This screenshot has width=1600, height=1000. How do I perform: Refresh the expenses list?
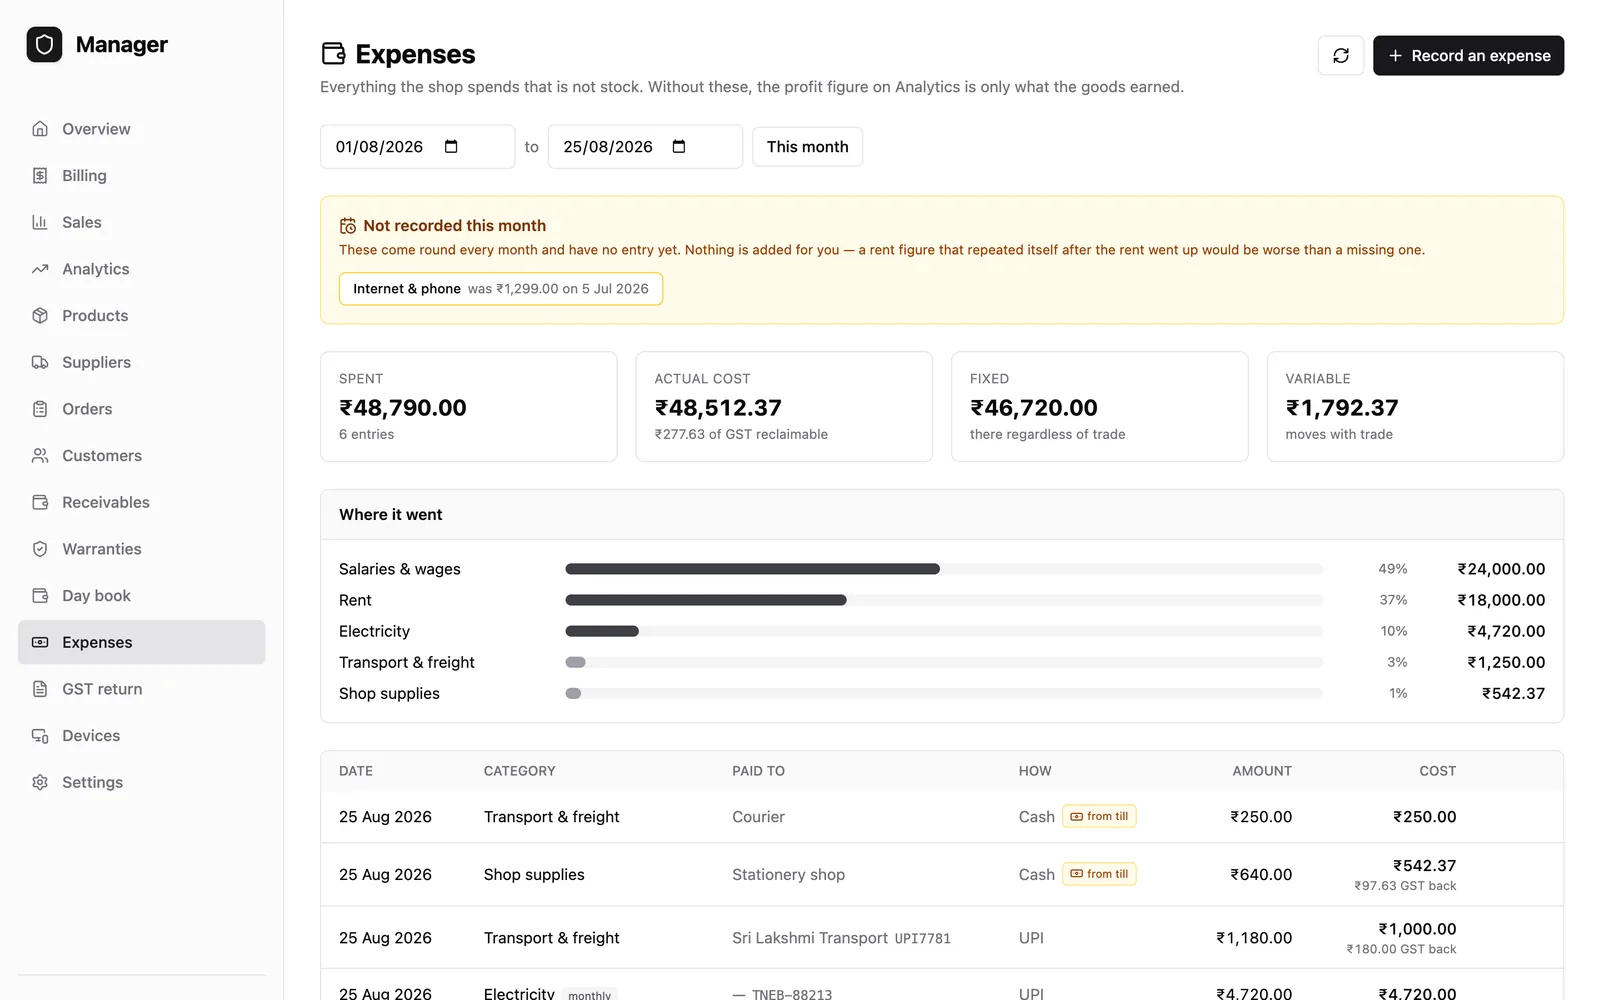pyautogui.click(x=1341, y=56)
